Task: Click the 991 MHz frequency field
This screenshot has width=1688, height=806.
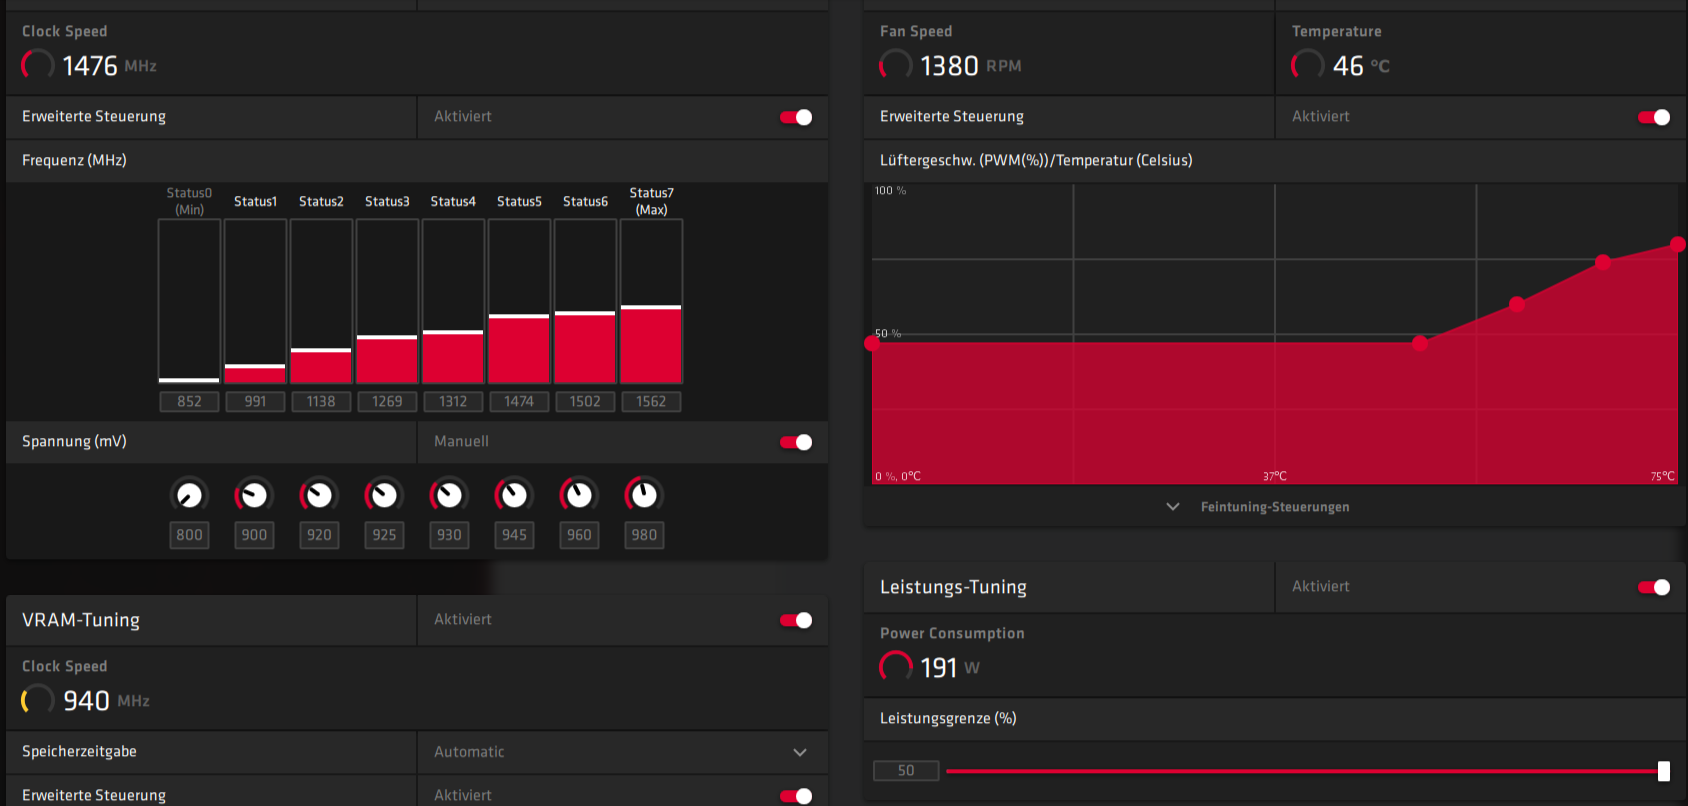Action: pyautogui.click(x=255, y=401)
